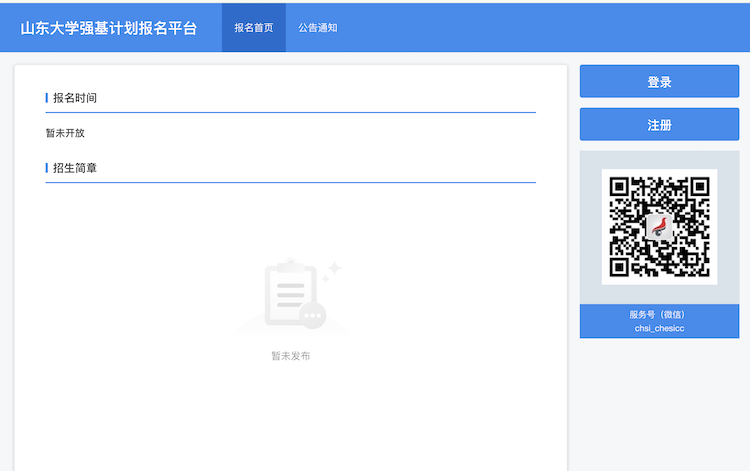Click the 暂未开放 status text

[65, 133]
